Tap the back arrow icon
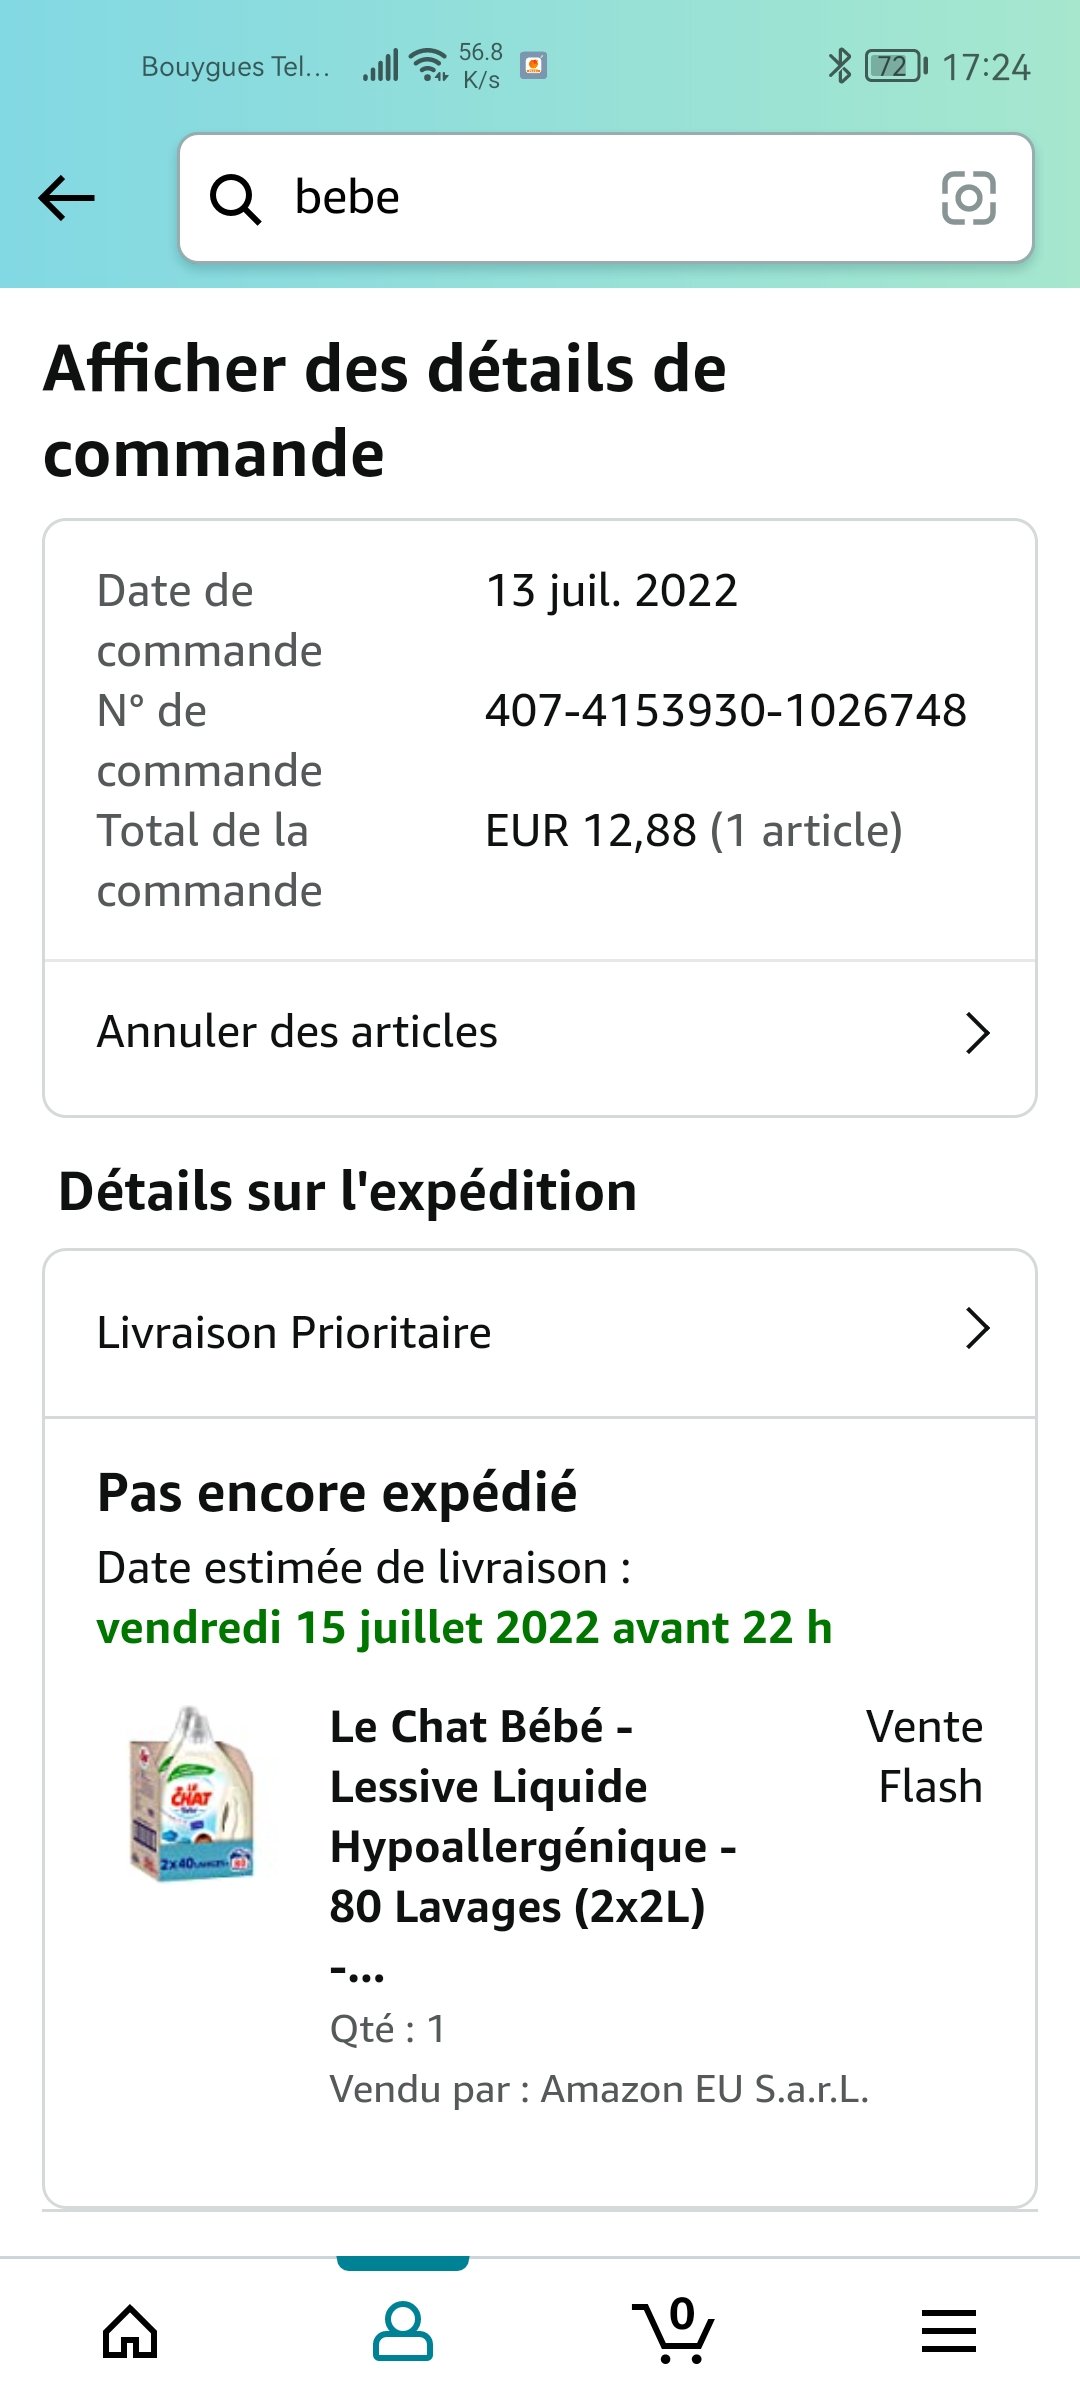This screenshot has width=1080, height=2400. tap(66, 198)
